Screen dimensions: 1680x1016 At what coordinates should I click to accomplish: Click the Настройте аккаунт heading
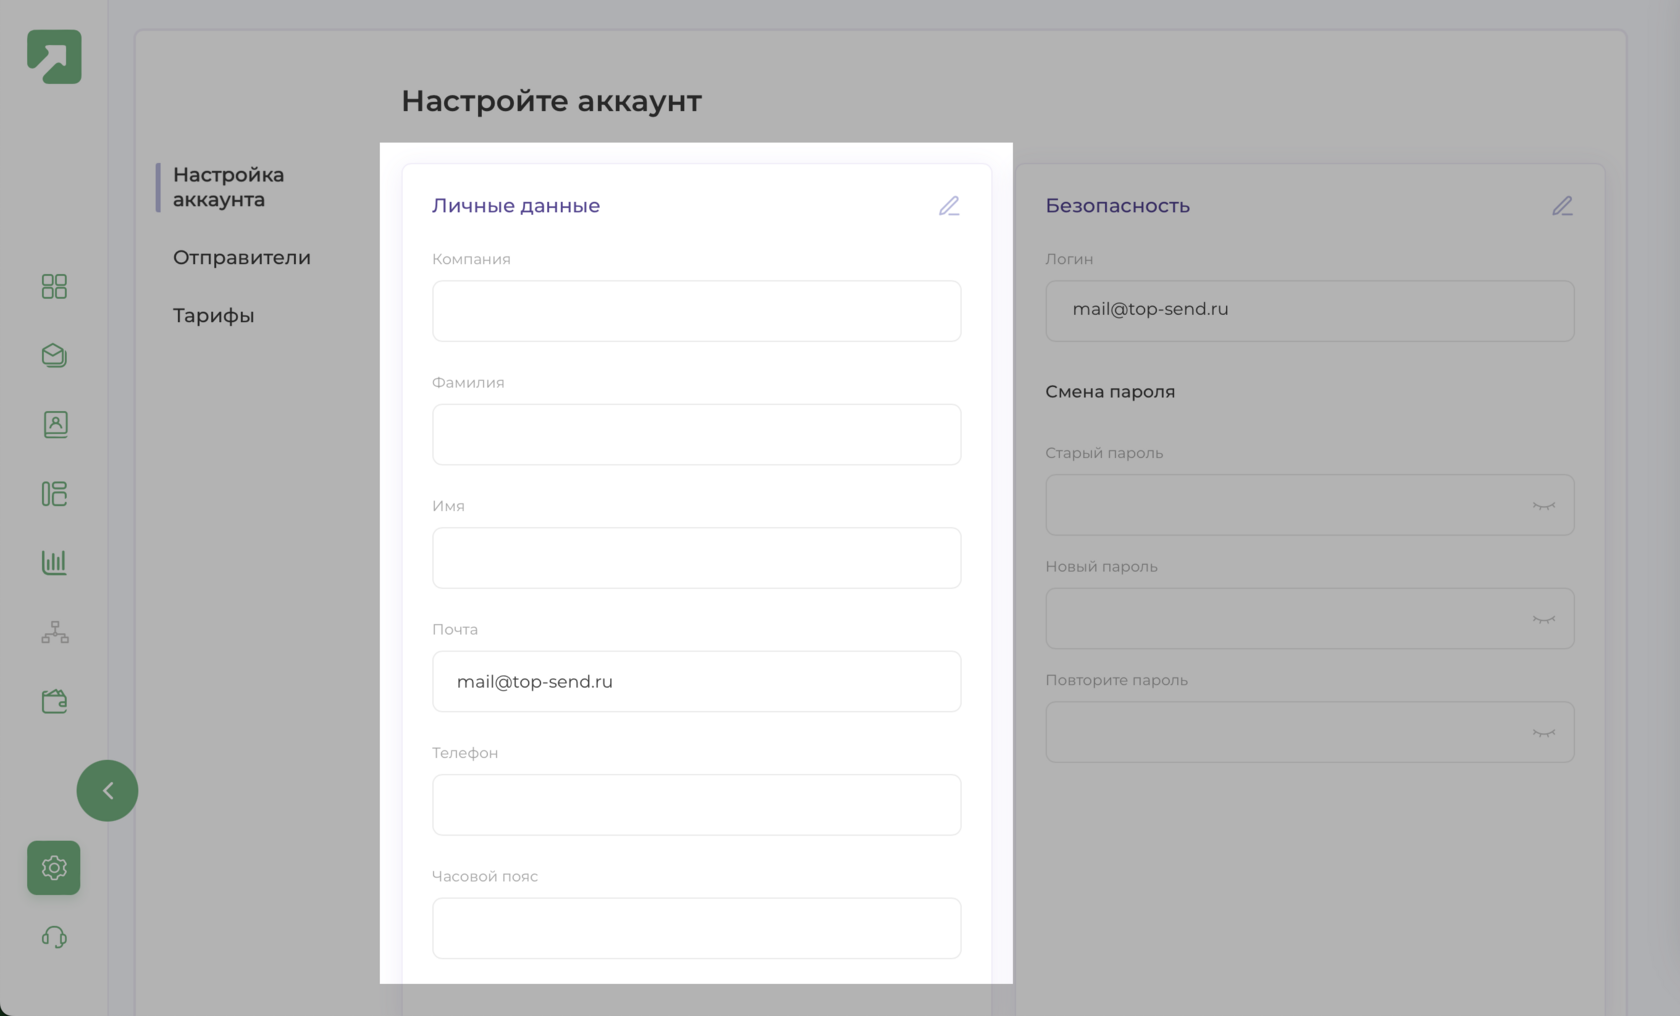551,101
